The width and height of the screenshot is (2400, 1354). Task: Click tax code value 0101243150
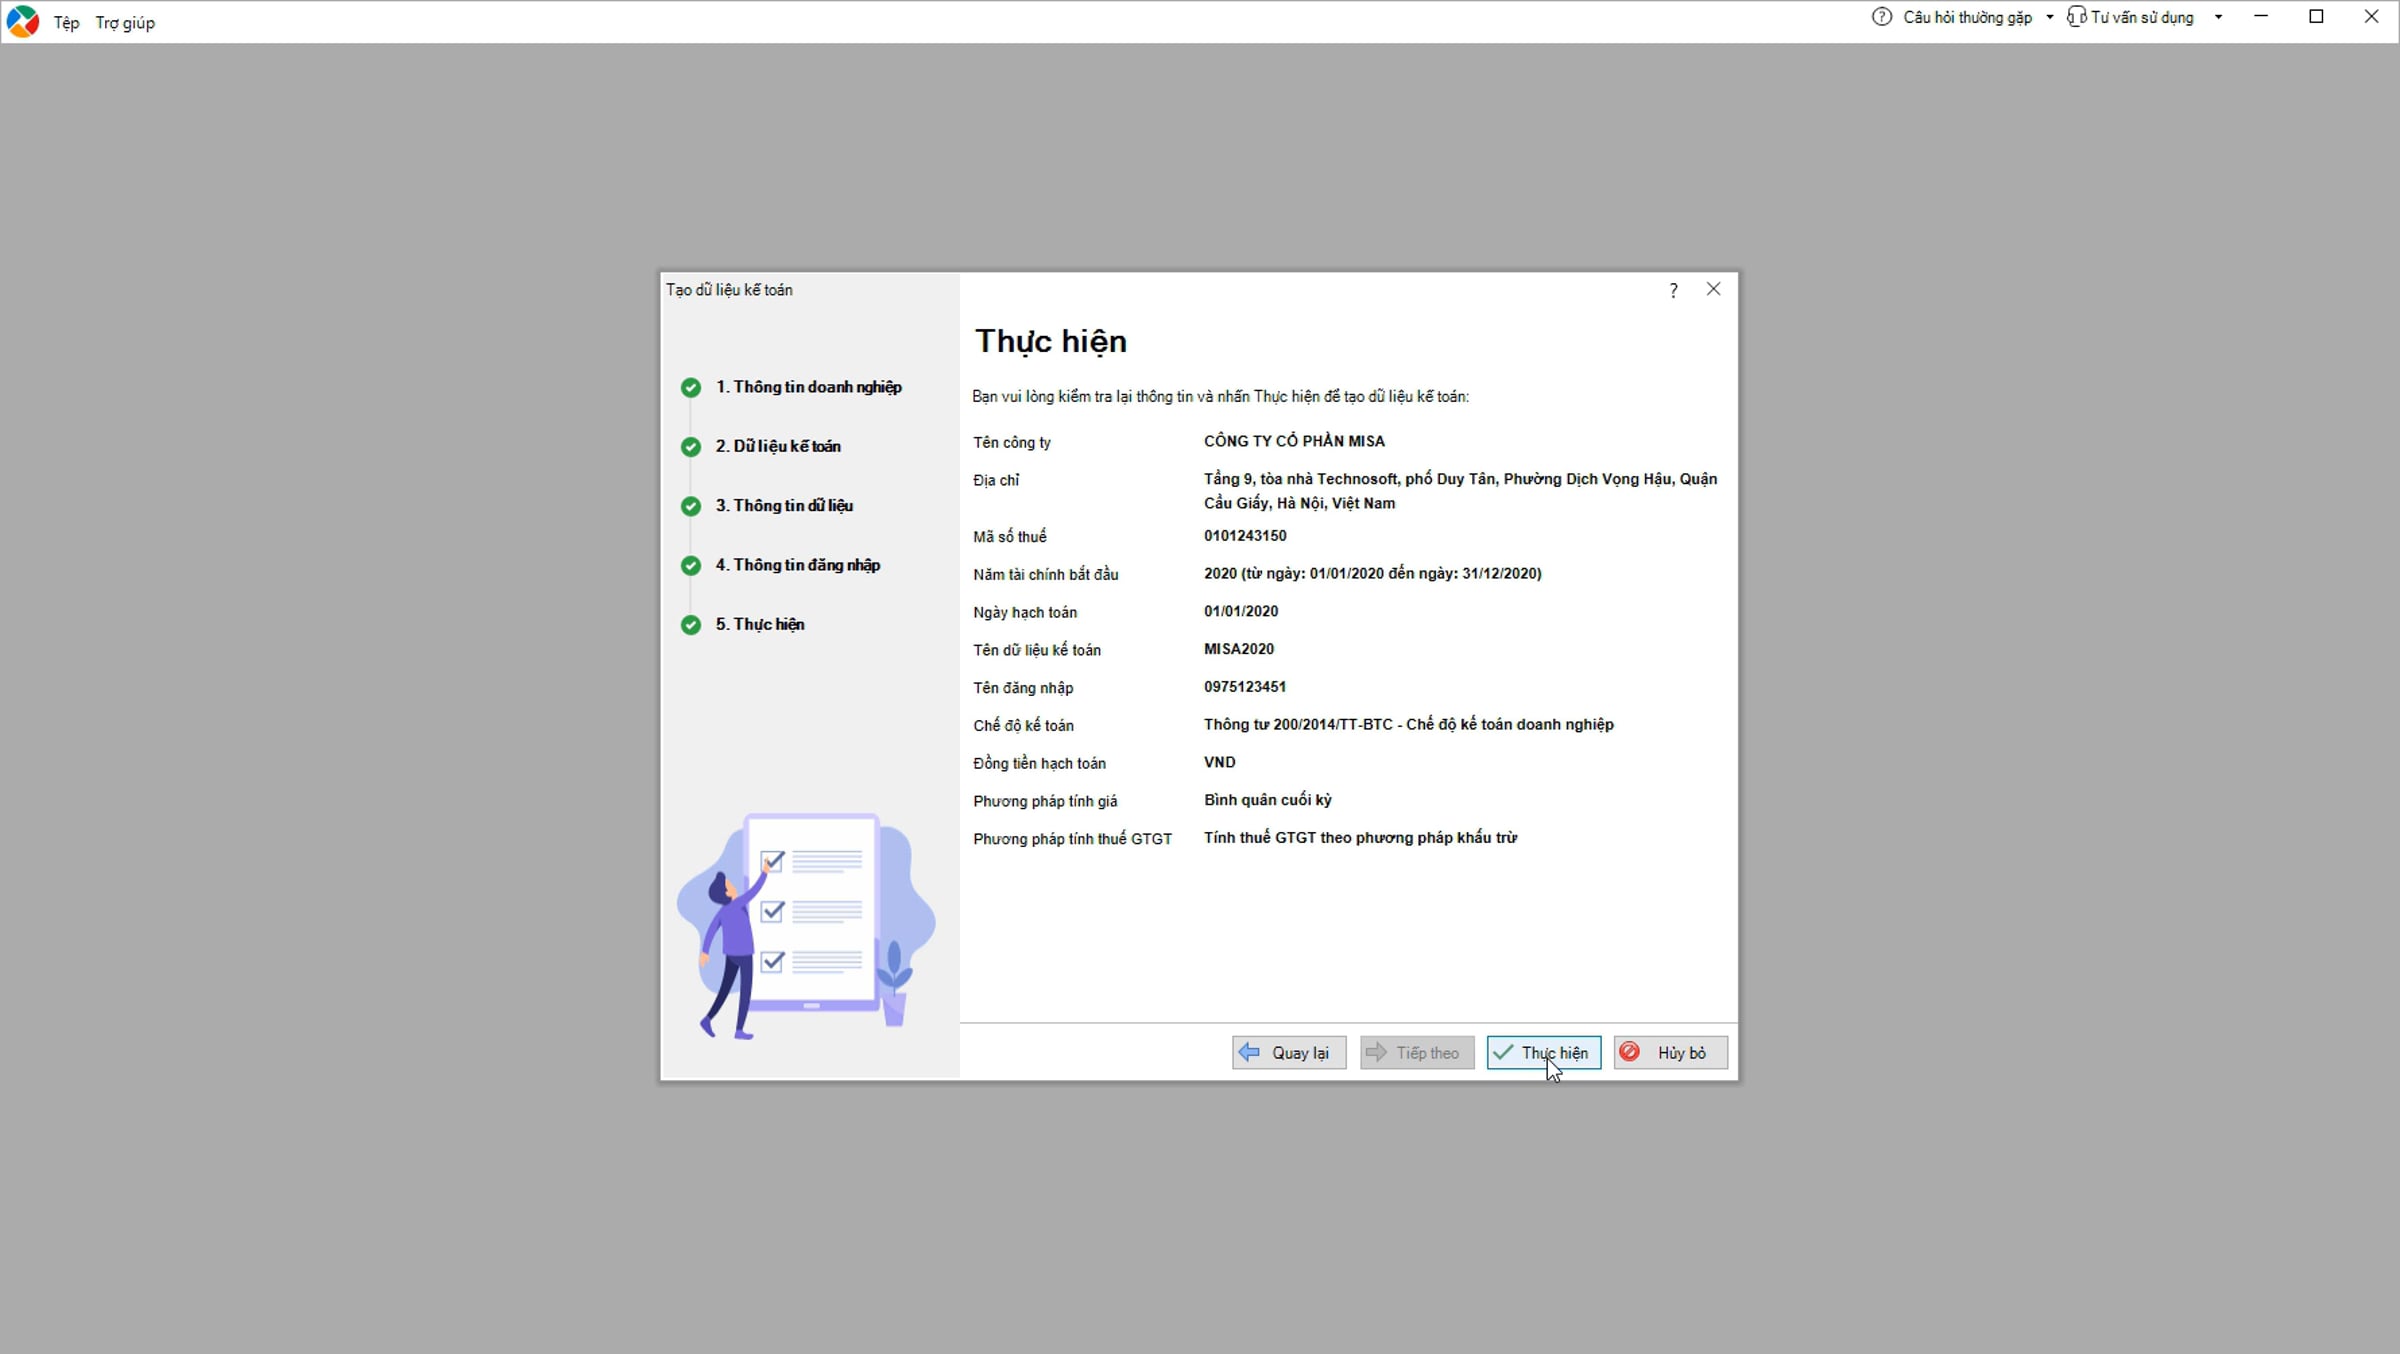1245,536
